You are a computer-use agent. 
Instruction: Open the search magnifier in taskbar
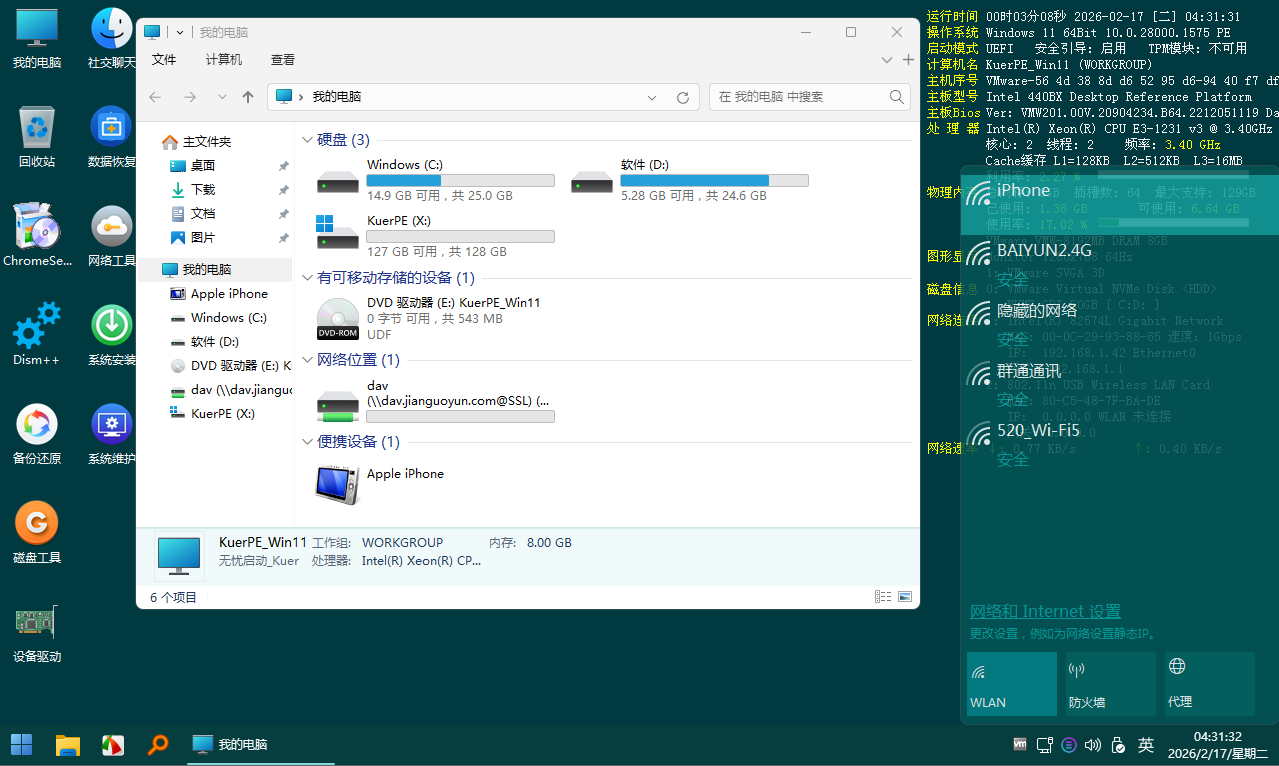point(158,745)
